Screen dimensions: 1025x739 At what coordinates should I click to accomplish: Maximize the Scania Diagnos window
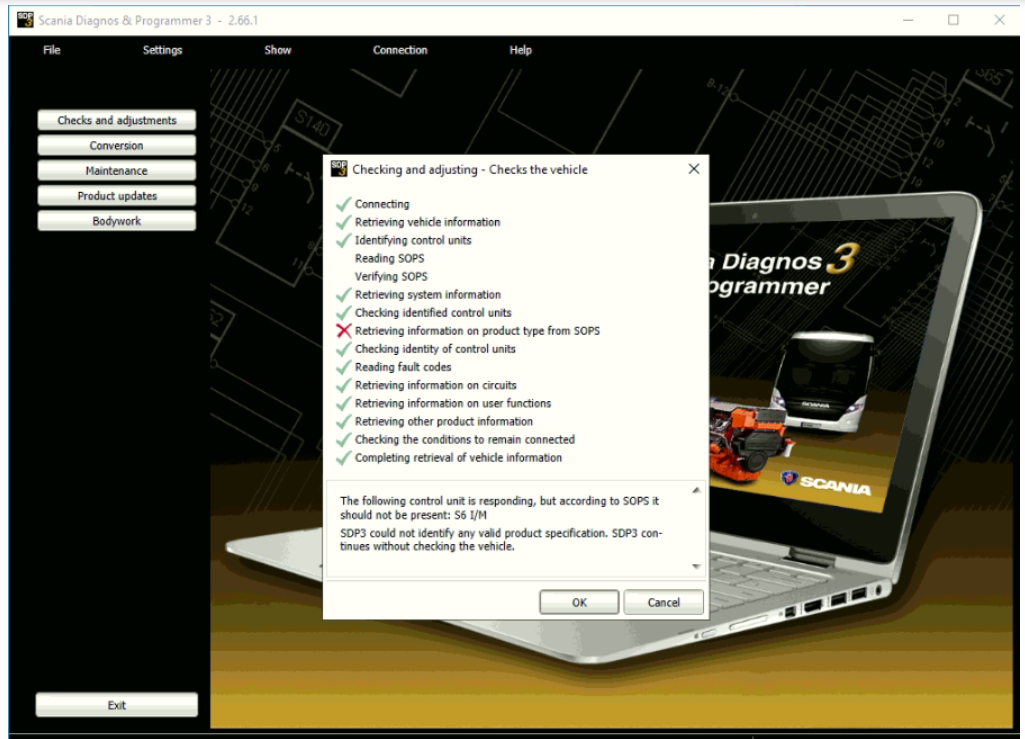click(953, 20)
